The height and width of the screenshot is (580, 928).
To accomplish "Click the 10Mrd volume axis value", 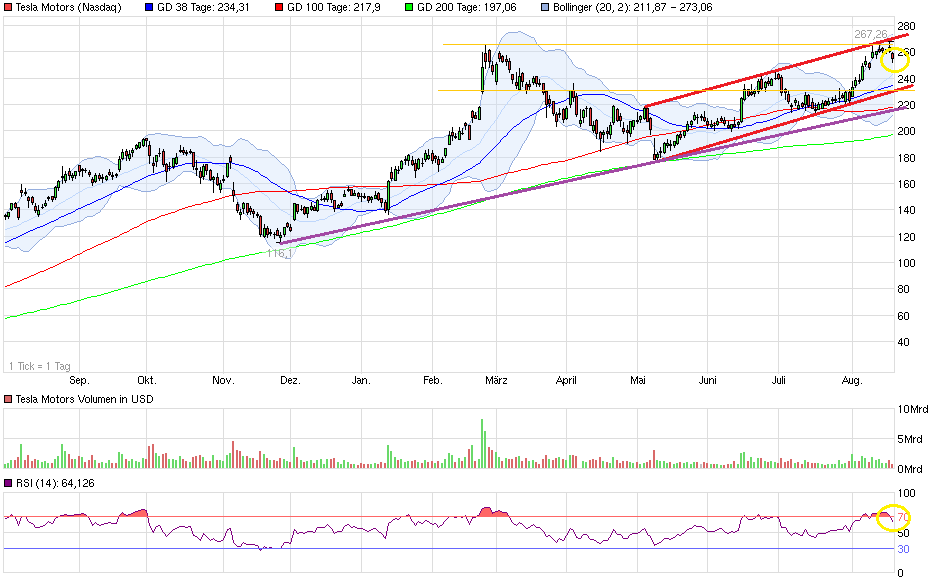I will pos(913,410).
